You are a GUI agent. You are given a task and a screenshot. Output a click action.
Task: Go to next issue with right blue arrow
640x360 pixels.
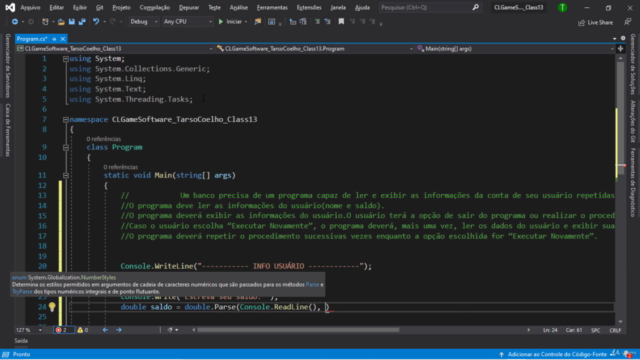[119, 330]
